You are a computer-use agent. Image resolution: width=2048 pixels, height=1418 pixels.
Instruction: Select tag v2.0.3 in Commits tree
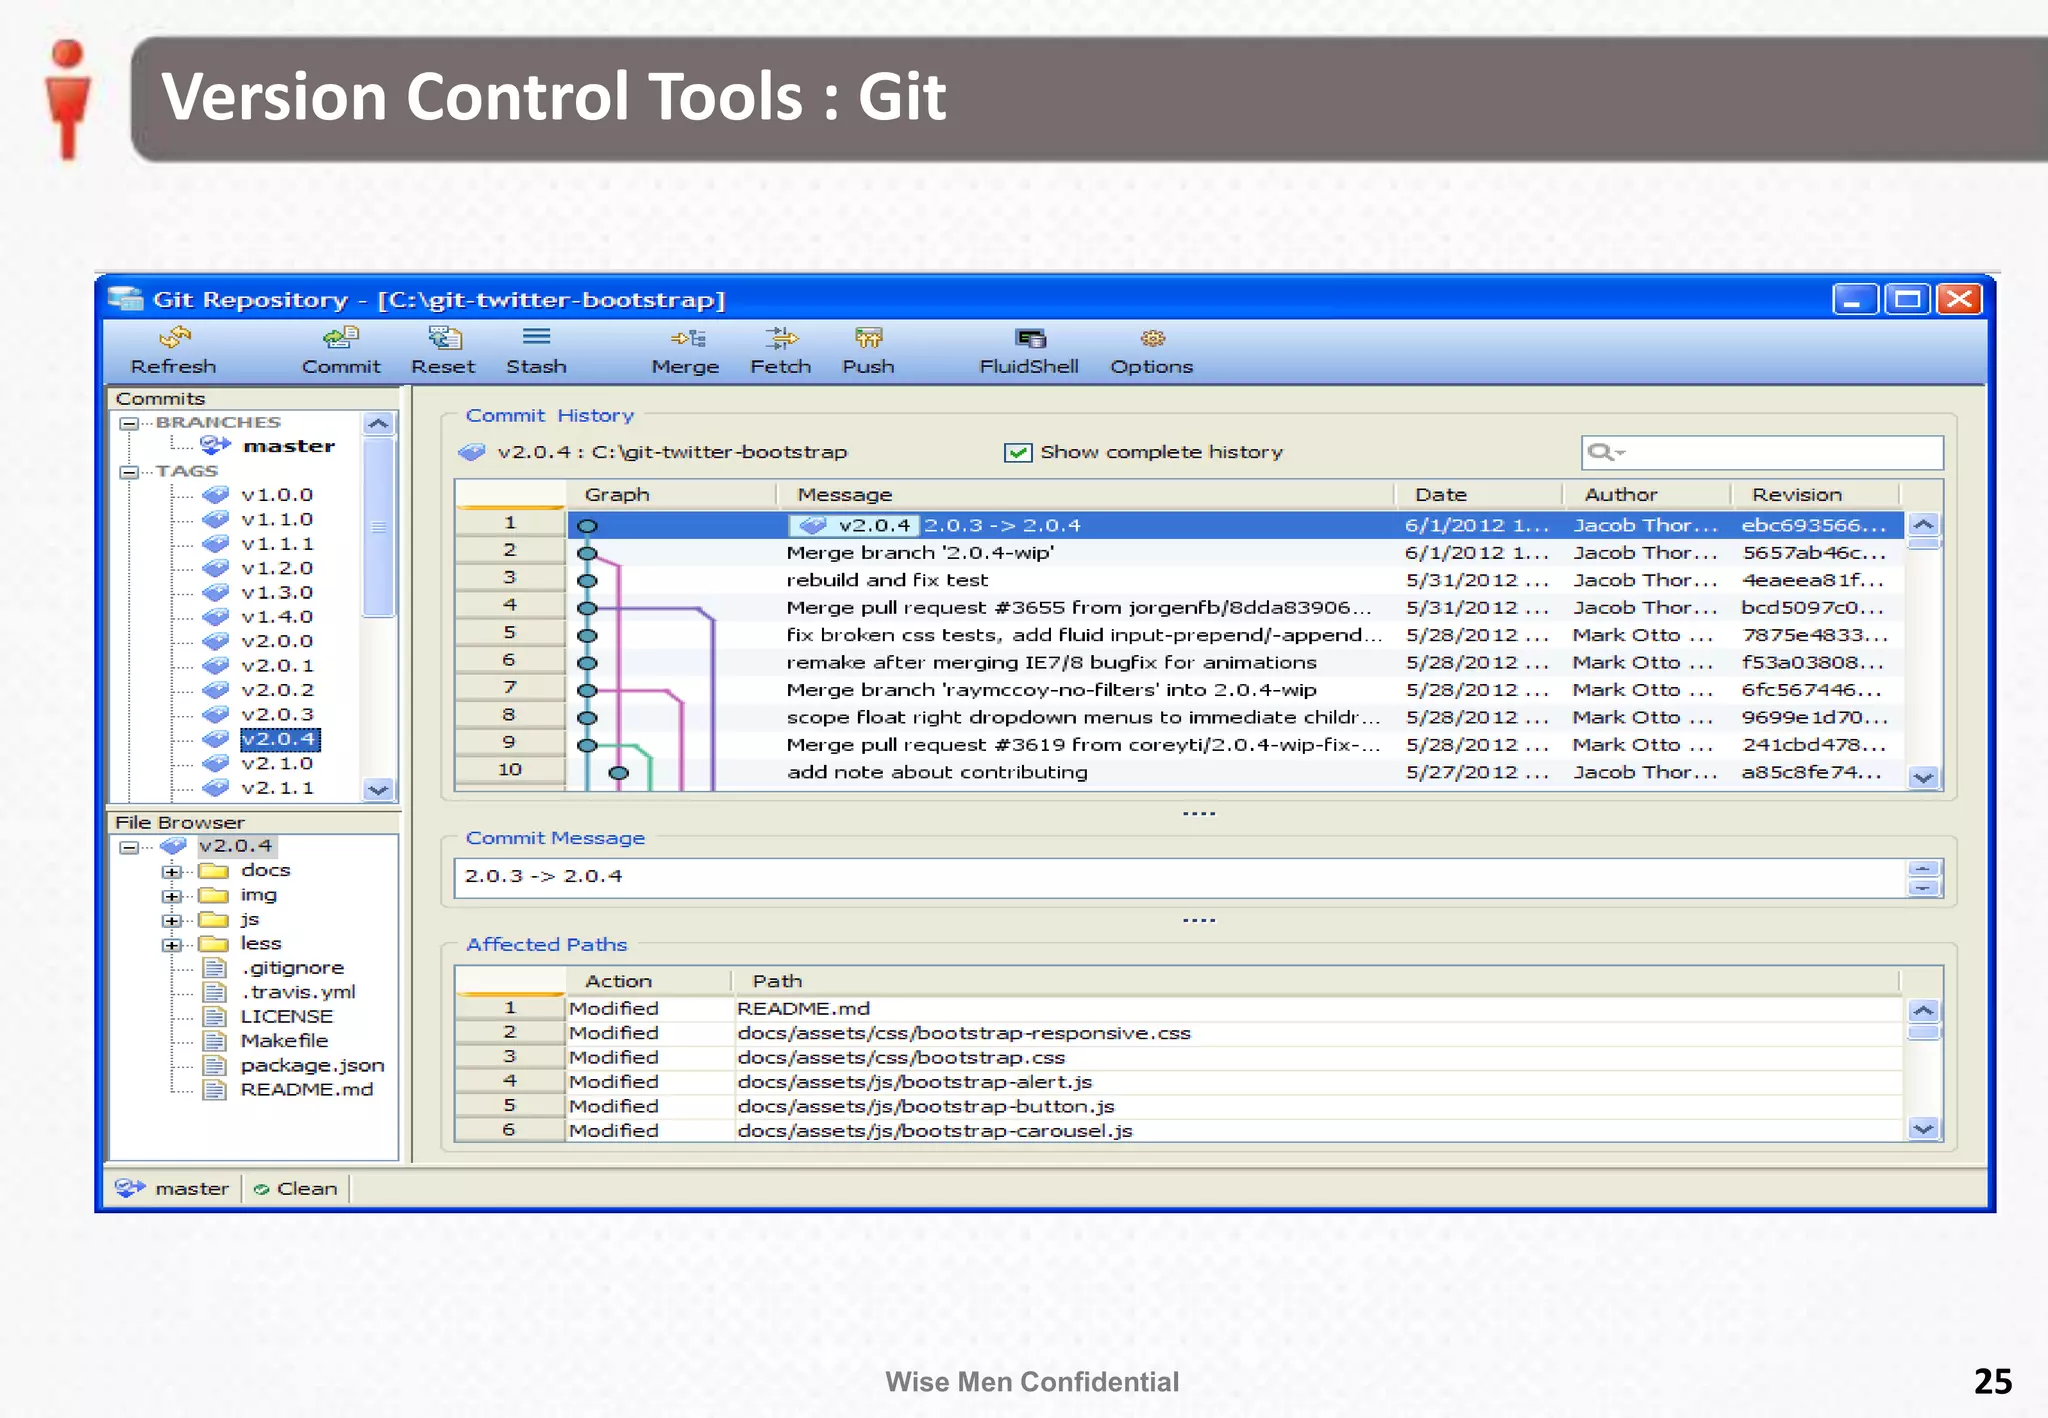(x=277, y=714)
